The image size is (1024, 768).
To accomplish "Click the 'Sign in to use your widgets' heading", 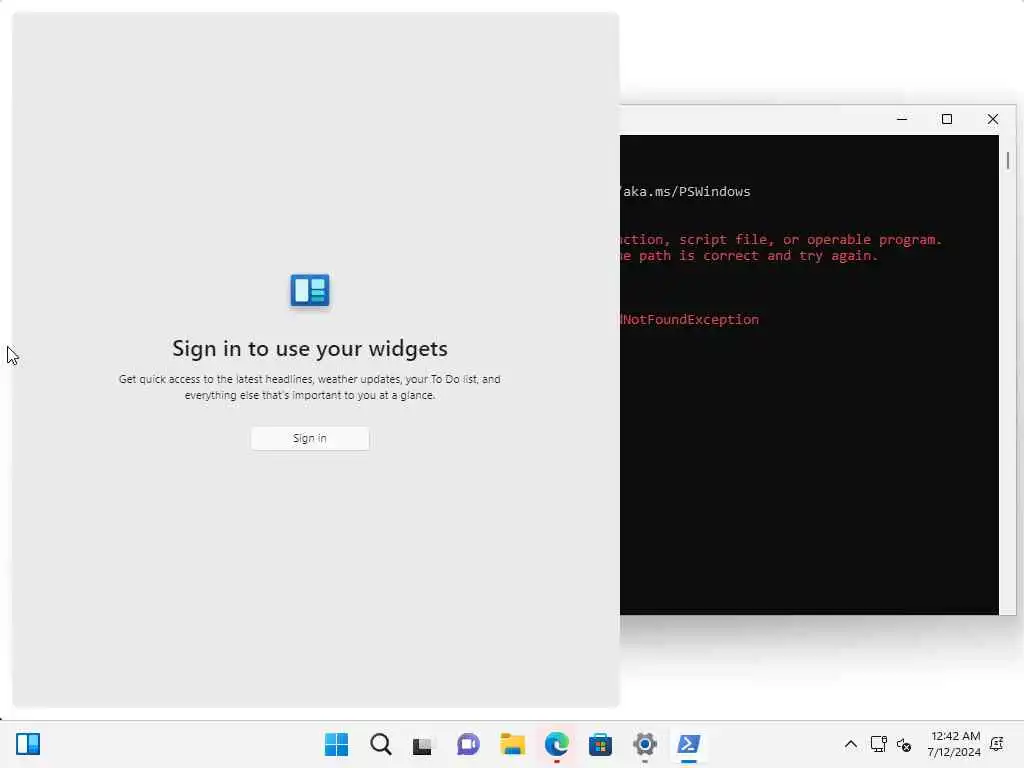I will pos(310,349).
